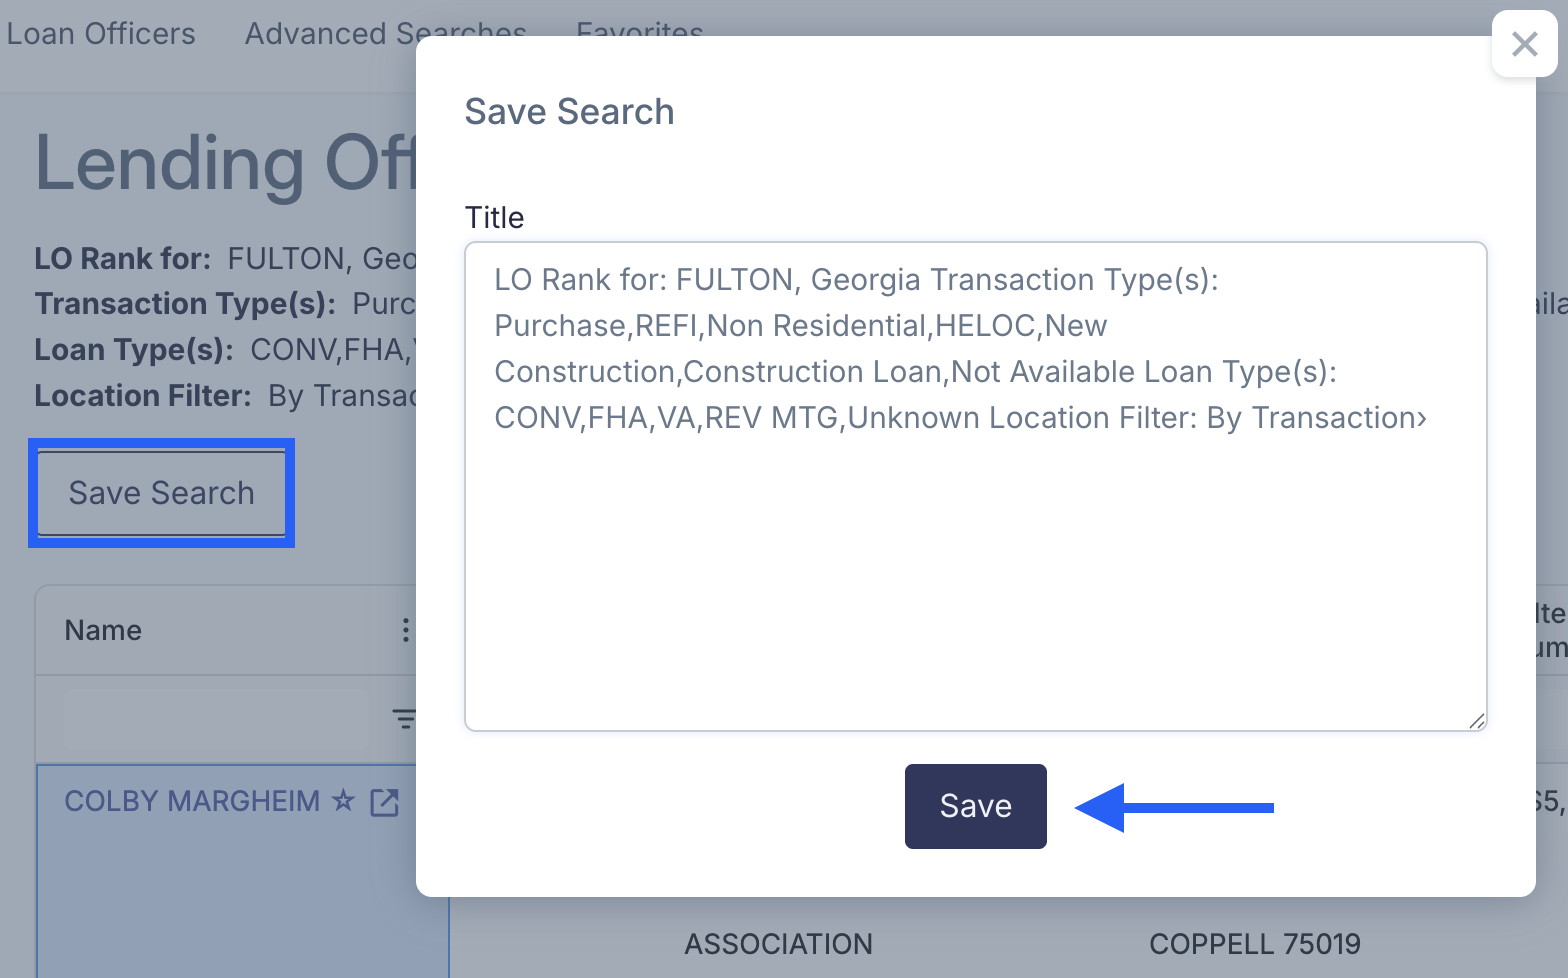Click the Name filter input box

(216, 718)
